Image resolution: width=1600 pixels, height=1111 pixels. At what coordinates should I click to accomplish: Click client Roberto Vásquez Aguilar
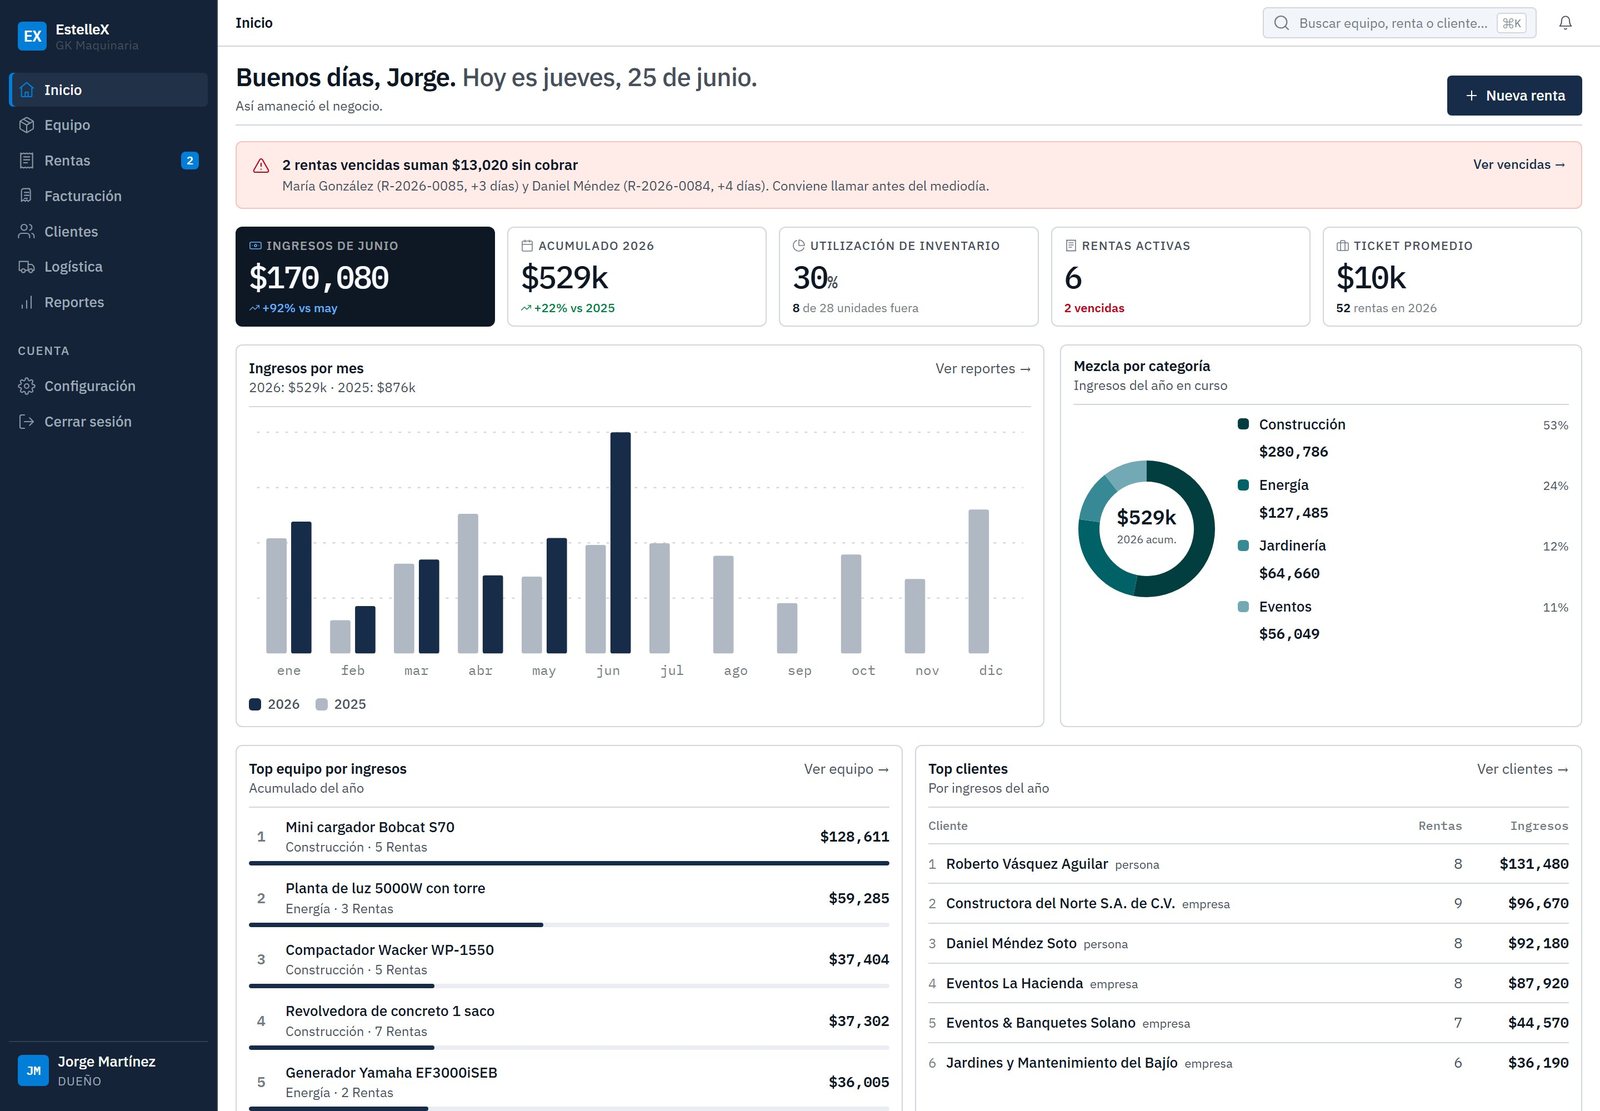tap(1027, 864)
